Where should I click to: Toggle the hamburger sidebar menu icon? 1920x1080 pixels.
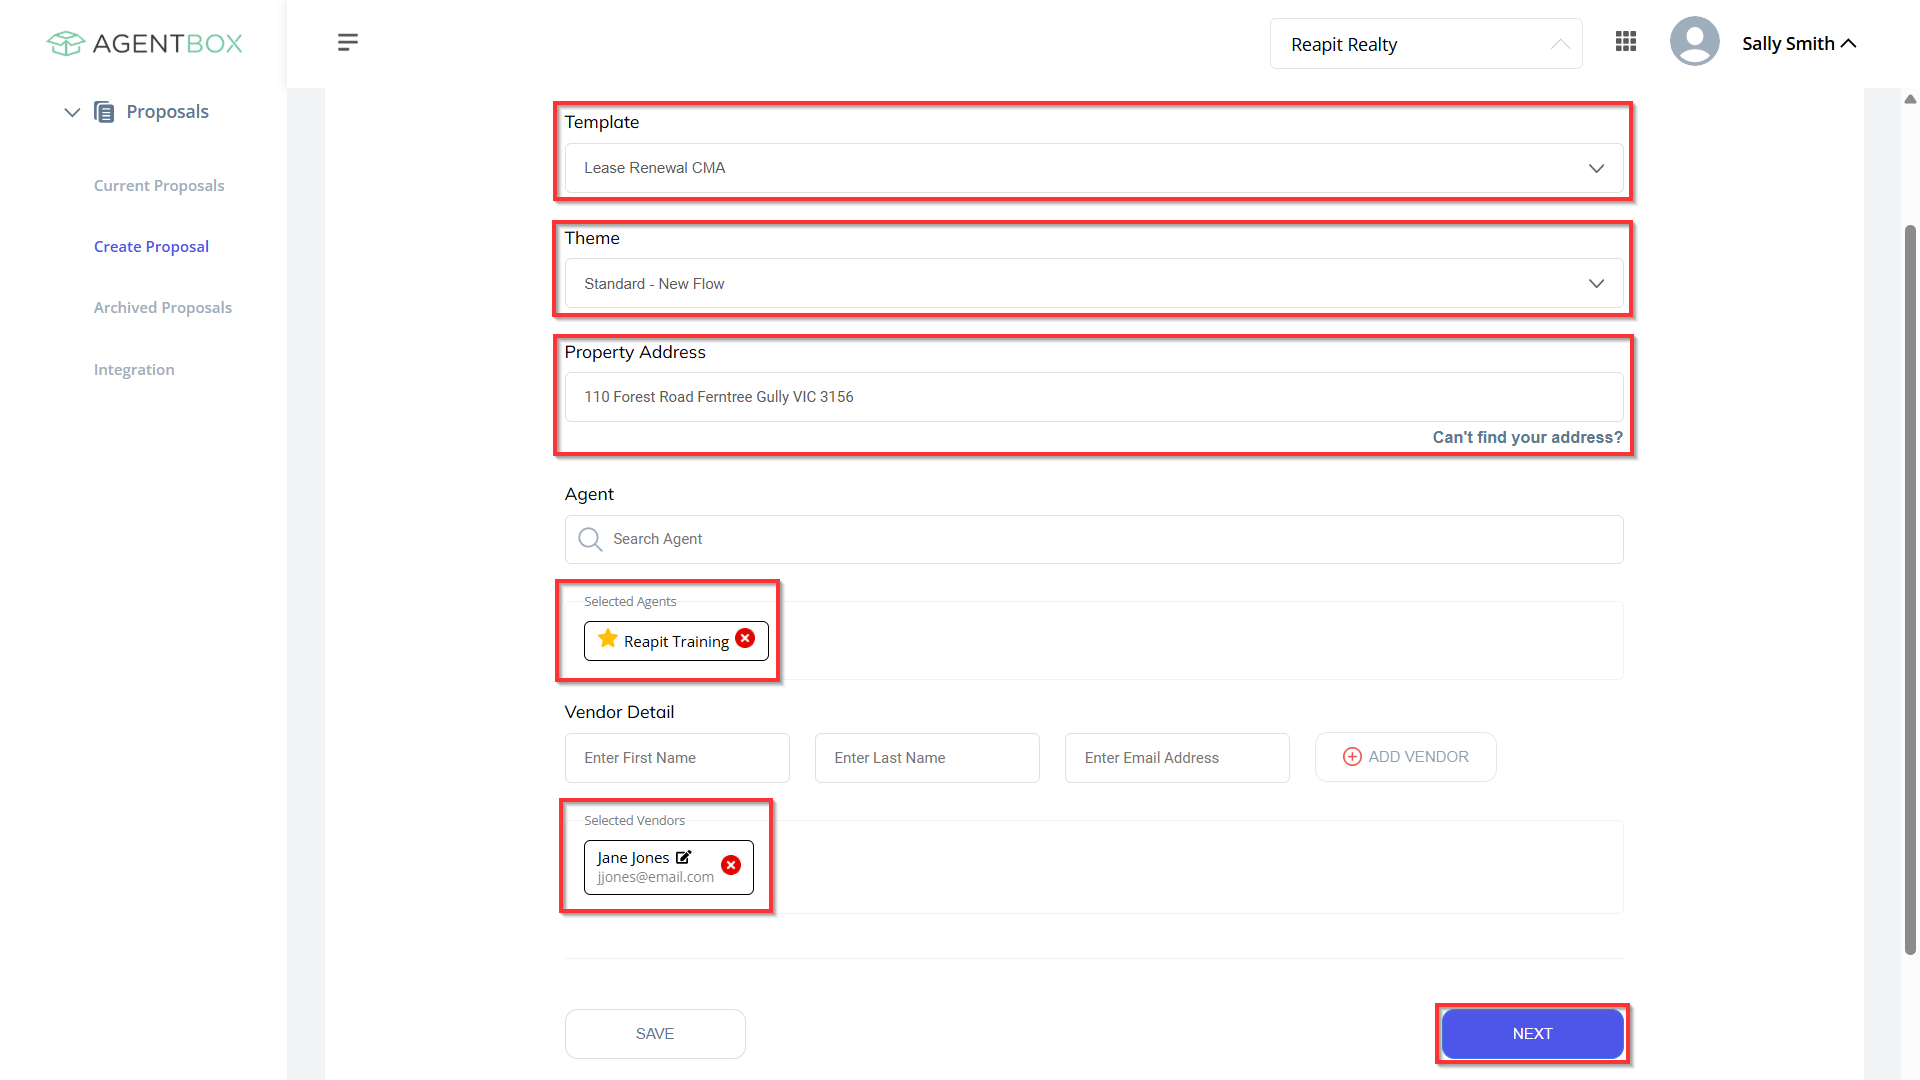(x=348, y=42)
